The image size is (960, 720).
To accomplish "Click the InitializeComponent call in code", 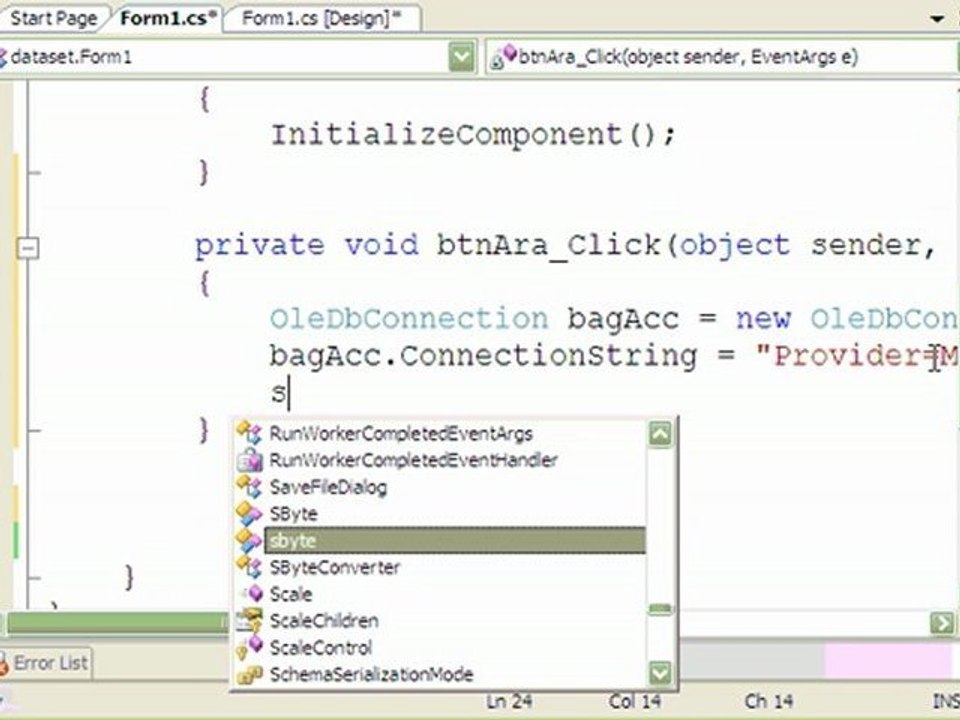I will [x=473, y=135].
